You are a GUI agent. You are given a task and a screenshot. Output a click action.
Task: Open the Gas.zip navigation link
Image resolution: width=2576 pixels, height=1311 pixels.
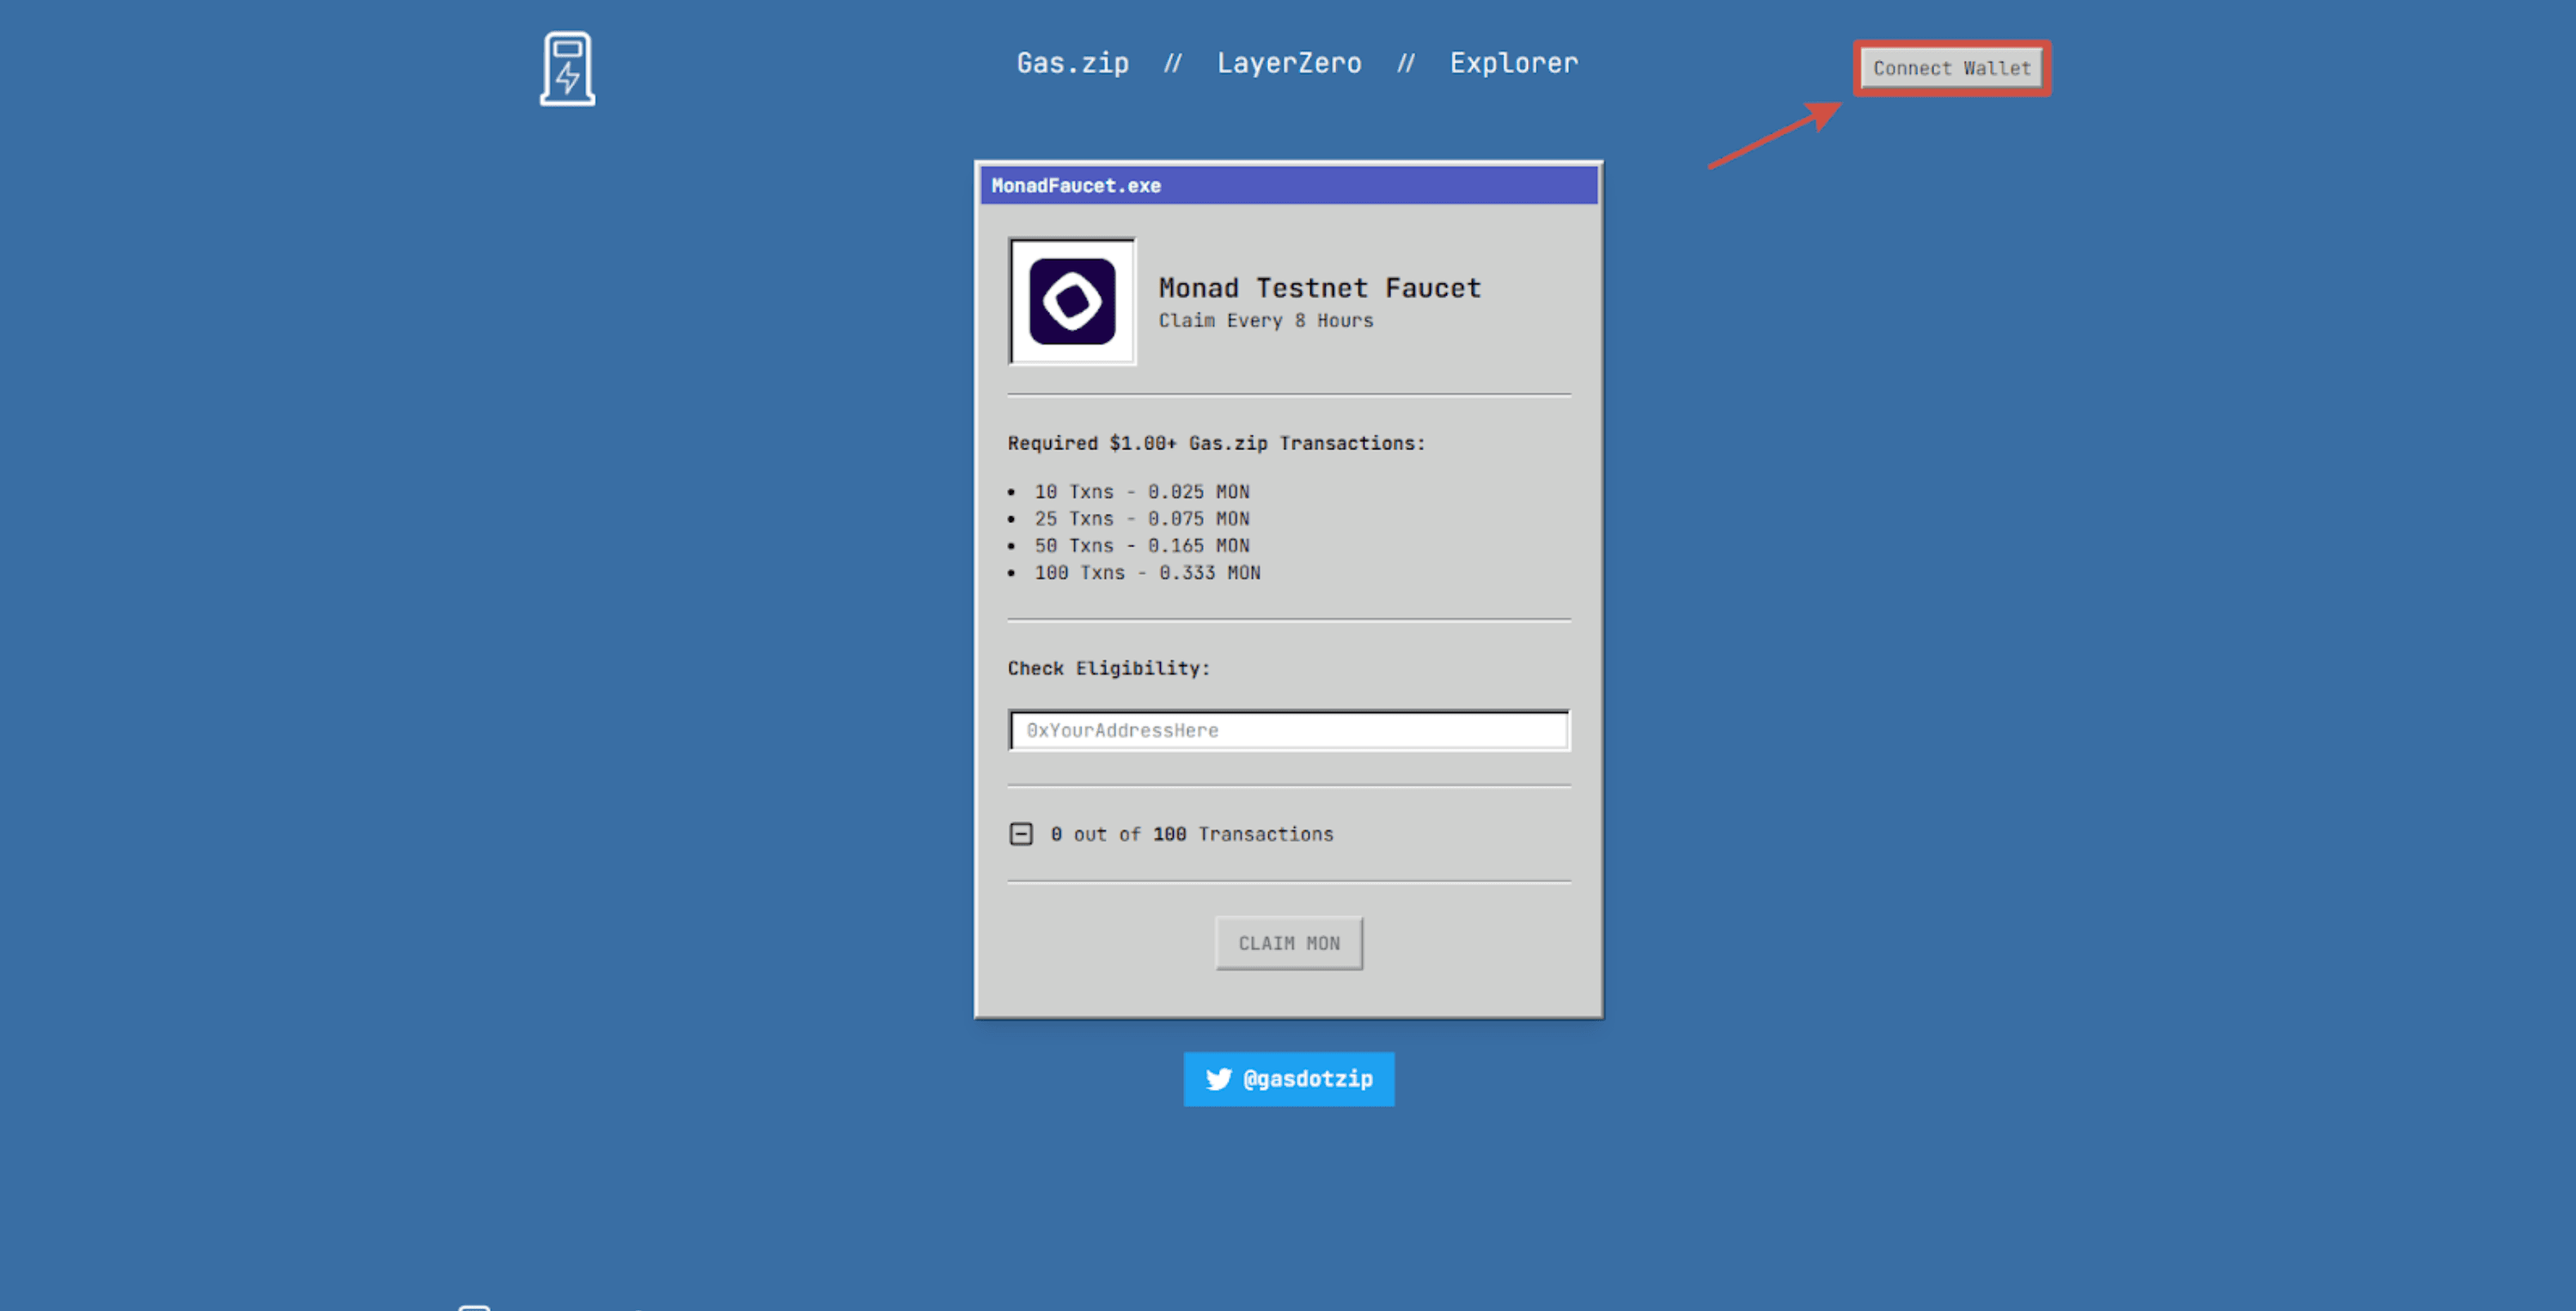(x=1072, y=63)
